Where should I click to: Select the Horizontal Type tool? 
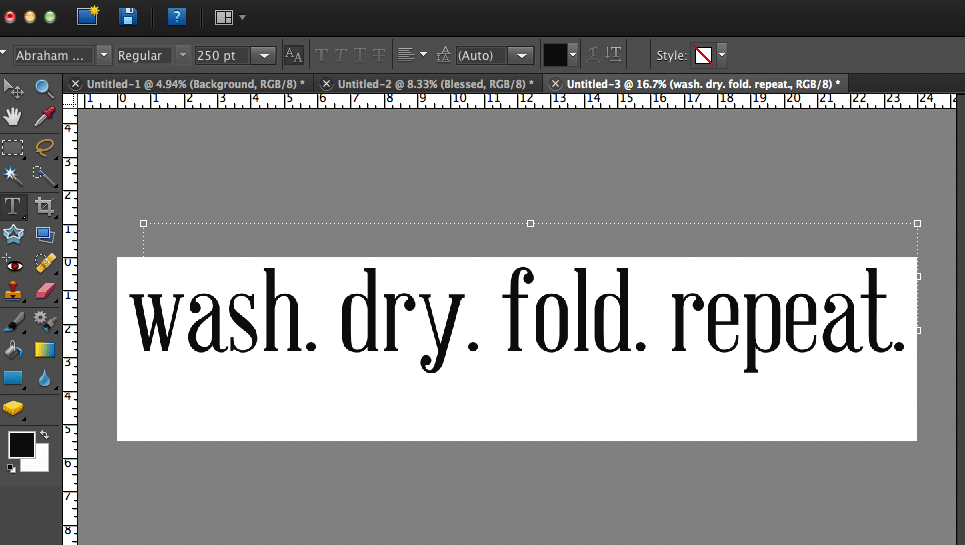13,206
